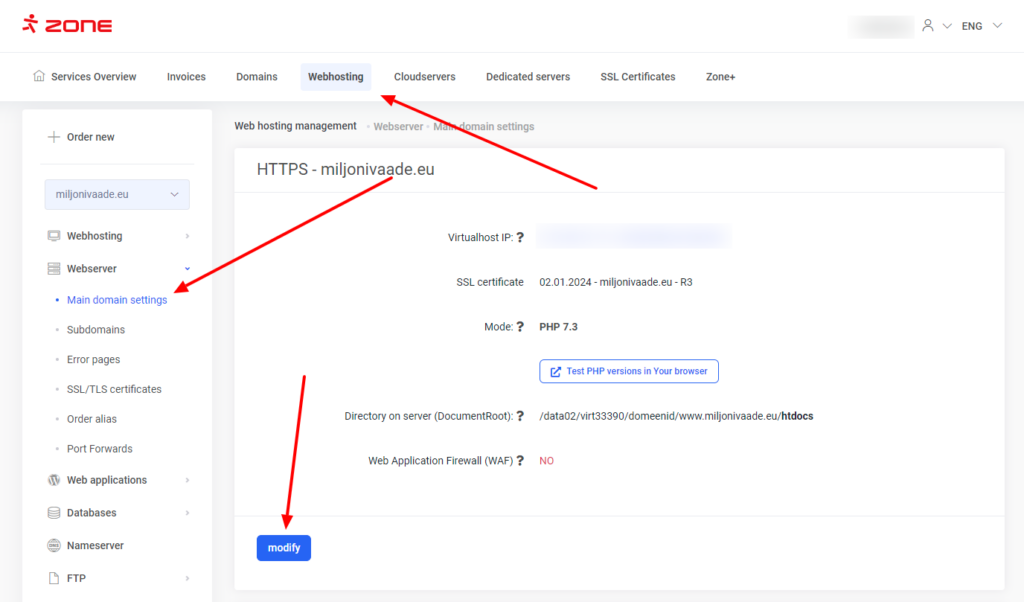This screenshot has height=602, width=1024.
Task: Click Test PHP versions in Your browser
Action: [x=628, y=371]
